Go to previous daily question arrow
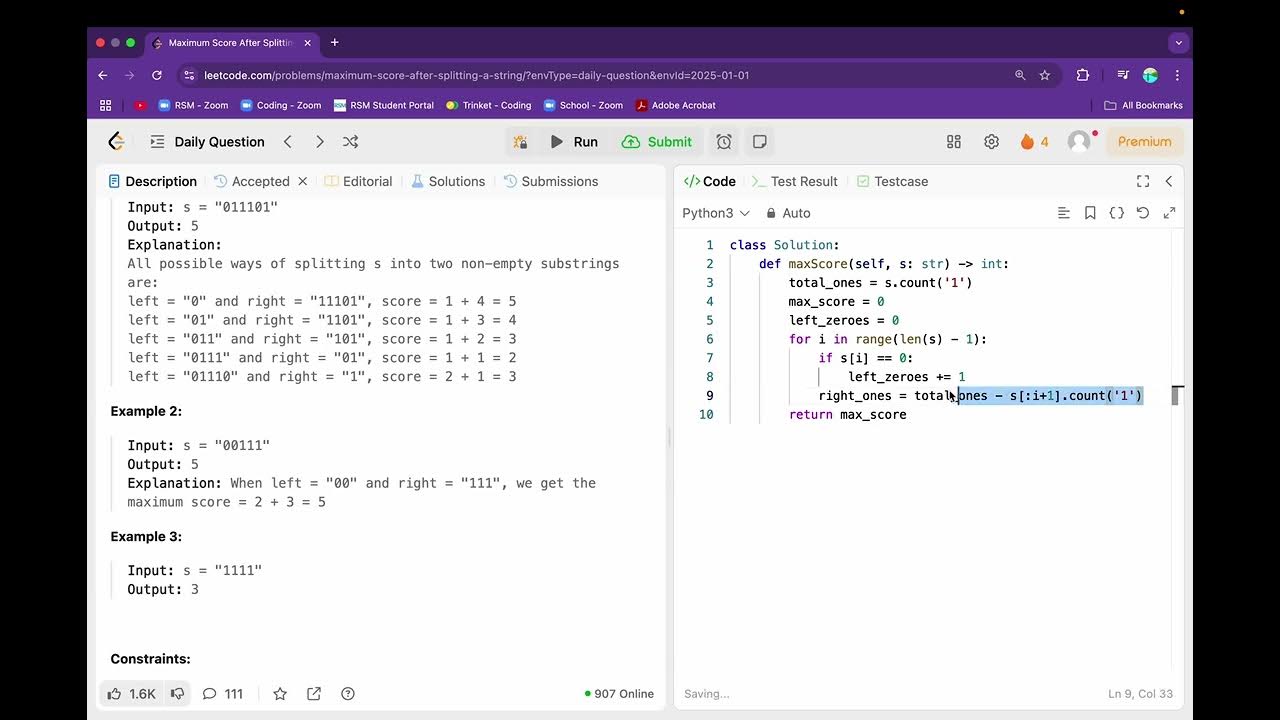The height and width of the screenshot is (720, 1280). (x=288, y=142)
